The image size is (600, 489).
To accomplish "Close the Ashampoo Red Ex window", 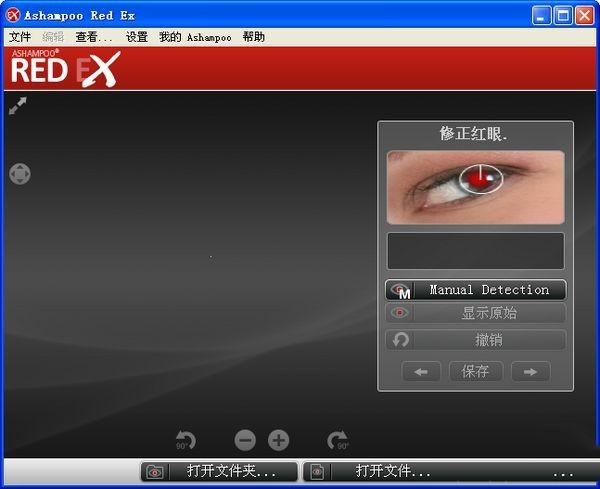I will coord(585,16).
